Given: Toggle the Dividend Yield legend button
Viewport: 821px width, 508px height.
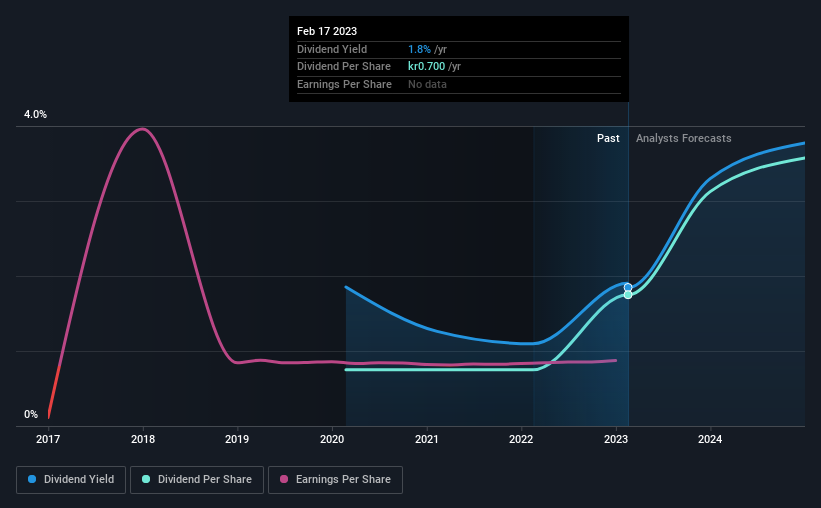Looking at the screenshot, I should [x=71, y=480].
